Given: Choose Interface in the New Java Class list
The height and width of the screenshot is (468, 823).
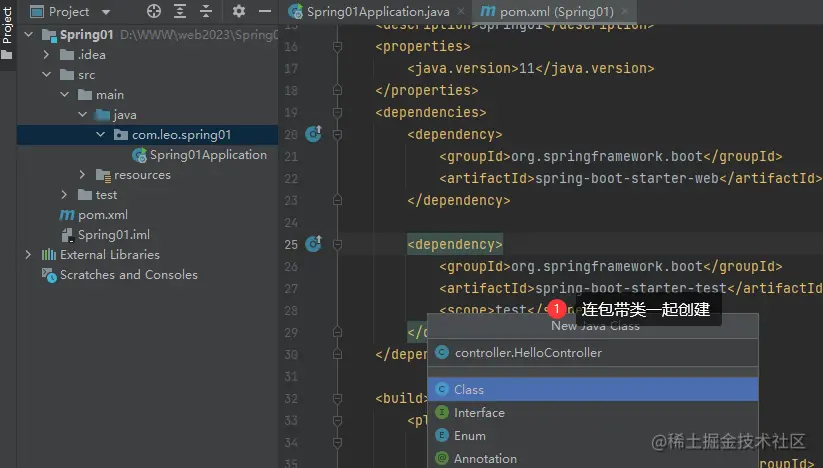Looking at the screenshot, I should (593, 412).
